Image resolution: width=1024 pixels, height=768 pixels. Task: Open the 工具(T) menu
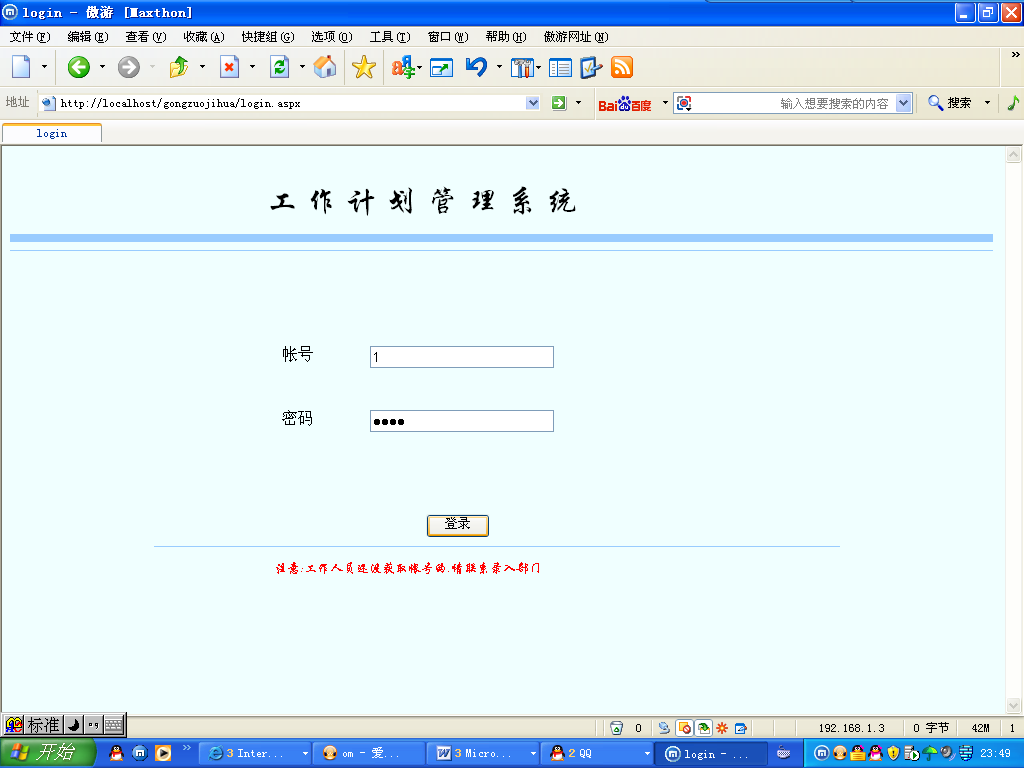(390, 37)
